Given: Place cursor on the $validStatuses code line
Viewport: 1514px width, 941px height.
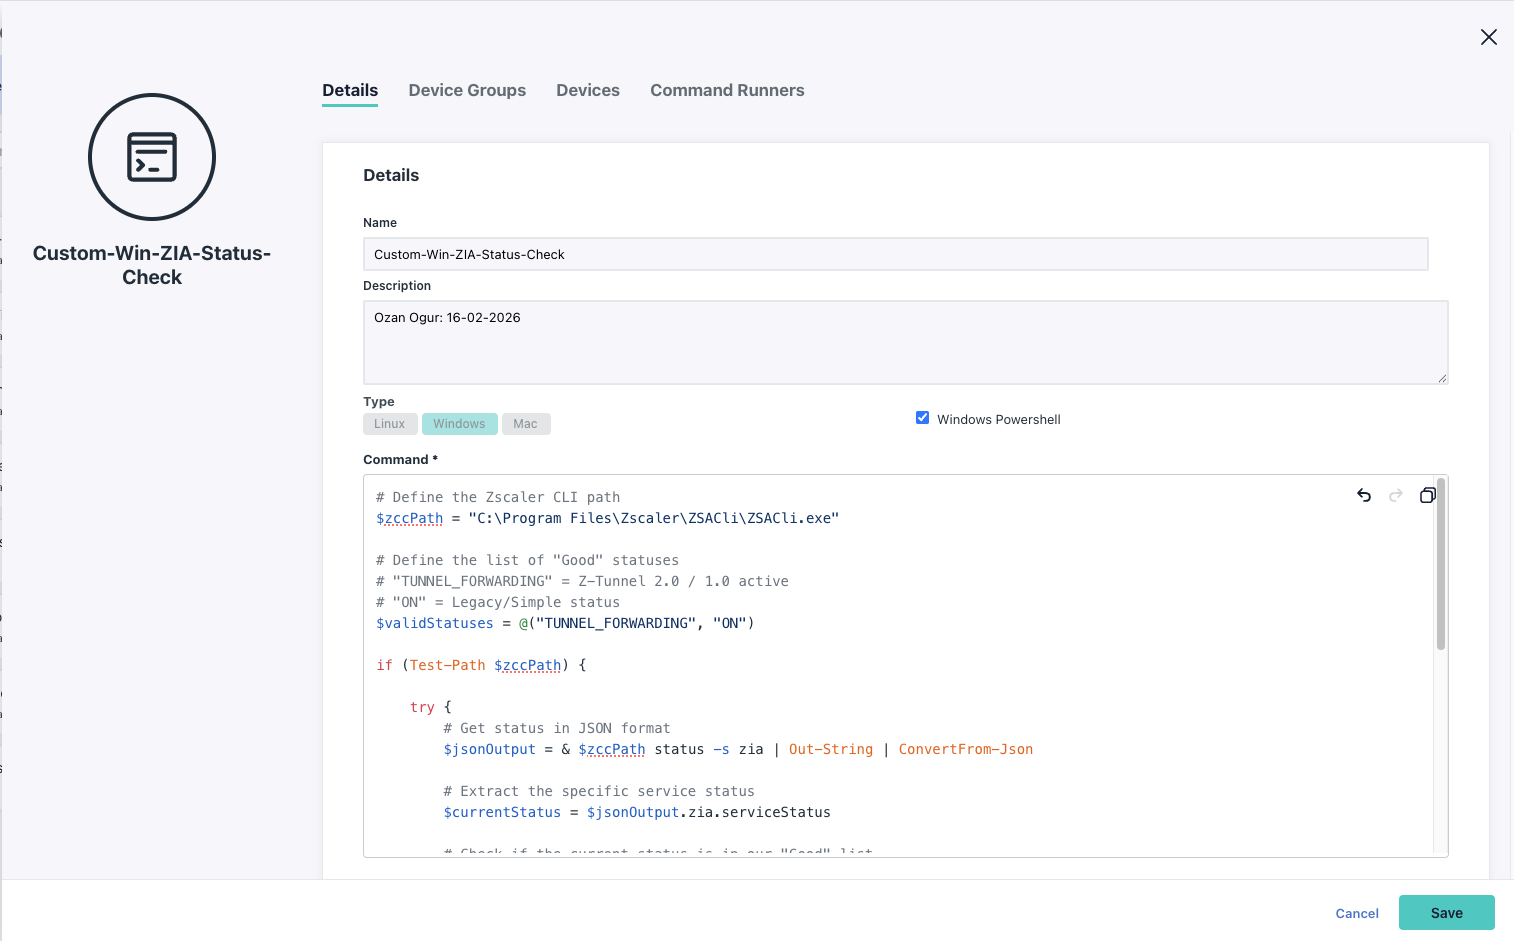Looking at the screenshot, I should (x=565, y=623).
